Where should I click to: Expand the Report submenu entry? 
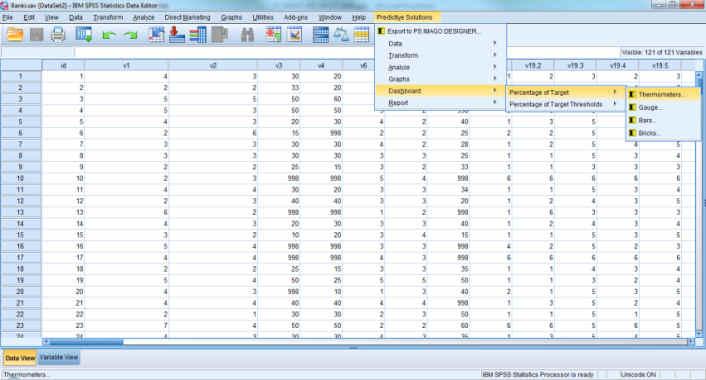coord(440,103)
